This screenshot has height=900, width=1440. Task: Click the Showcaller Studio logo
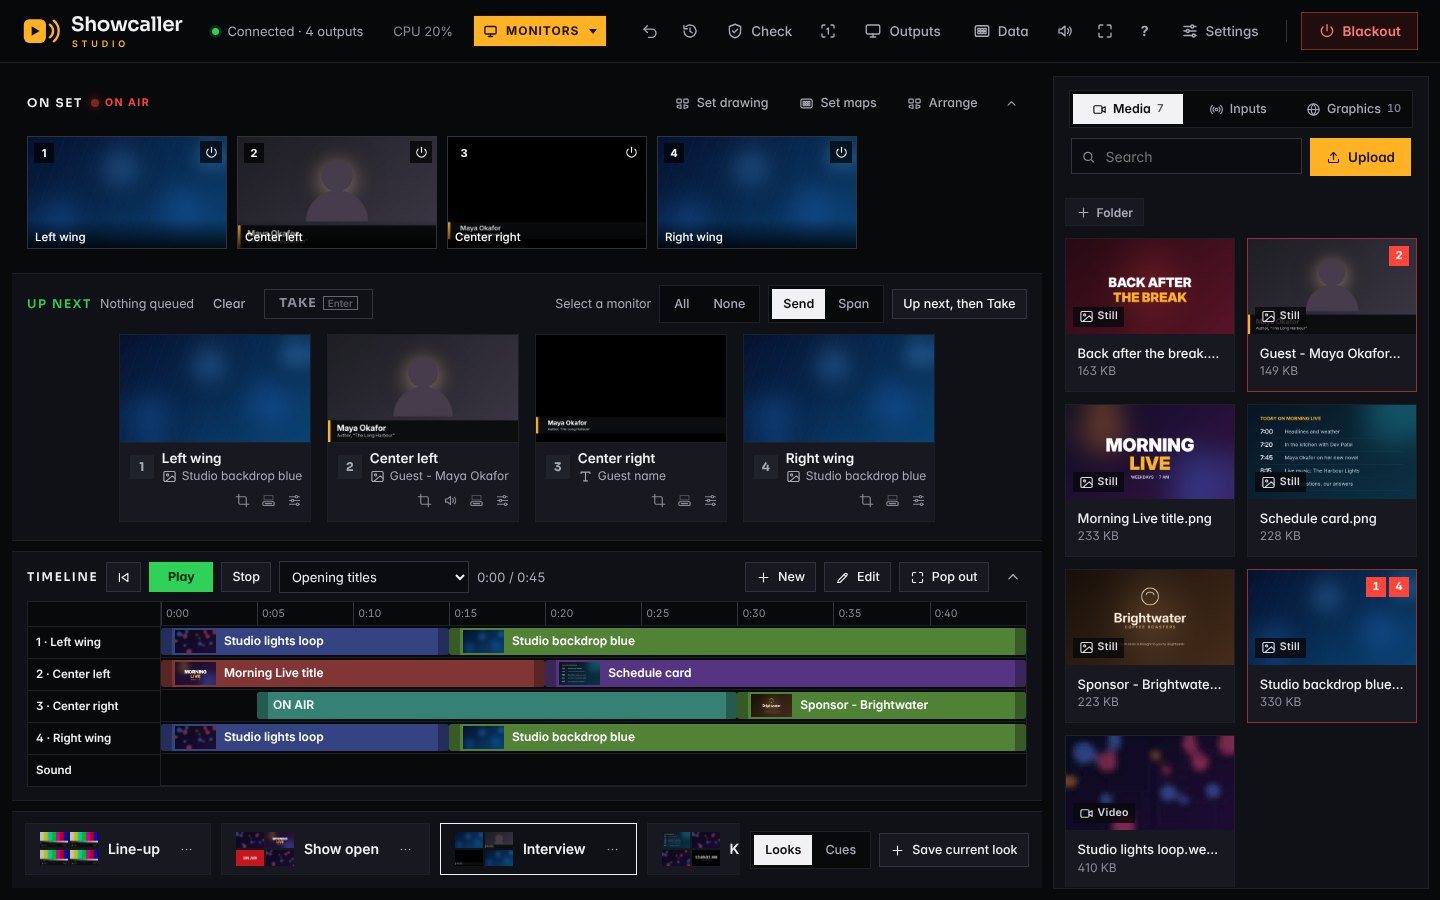coord(103,31)
